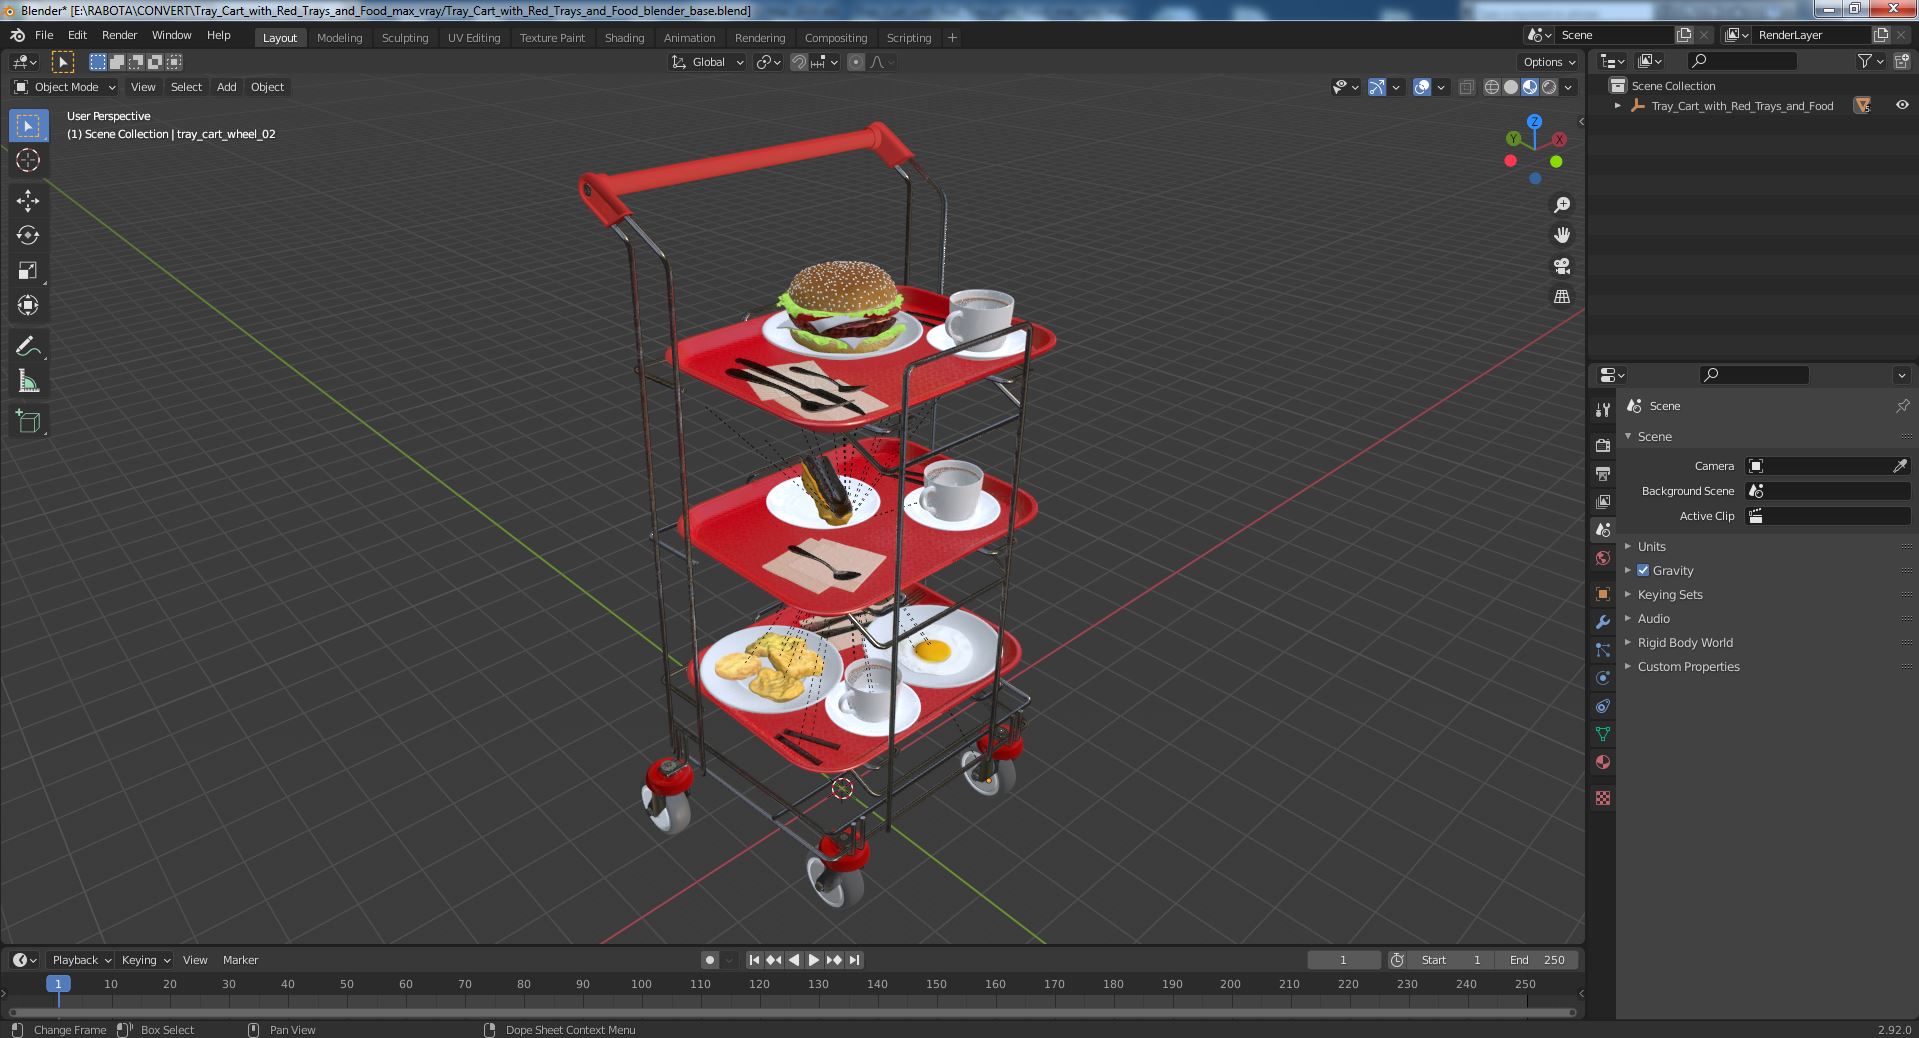Expand Tray_Cart_with_Red_Trays_and_Food collection
The image size is (1919, 1038).
click(x=1618, y=105)
